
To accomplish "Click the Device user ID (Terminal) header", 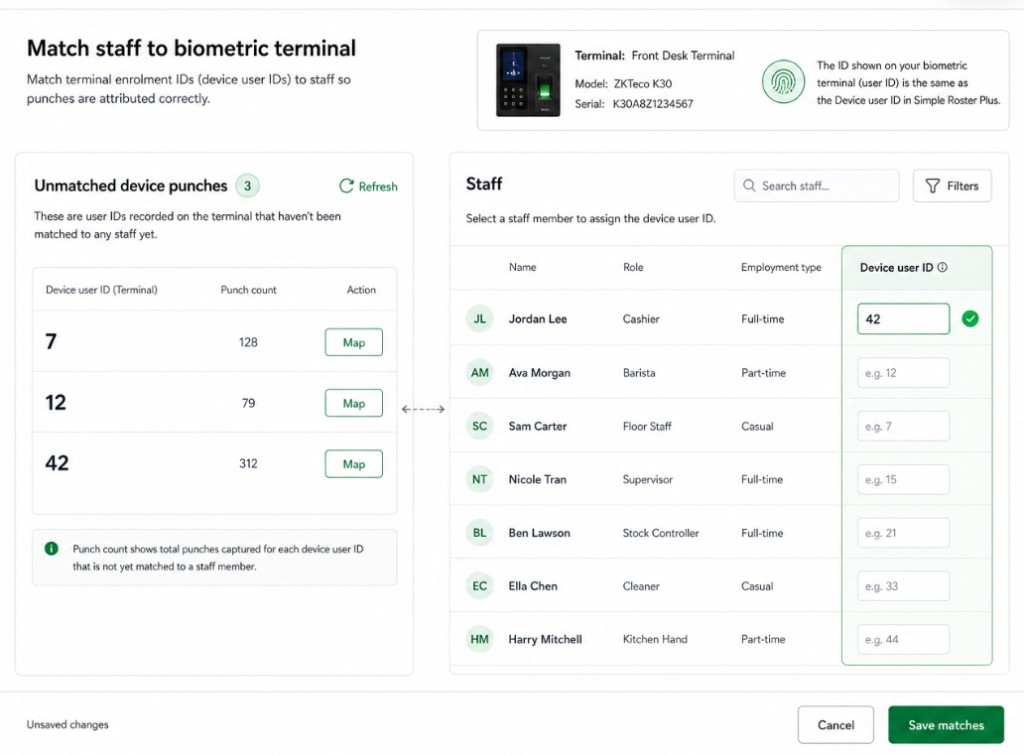I will [101, 290].
